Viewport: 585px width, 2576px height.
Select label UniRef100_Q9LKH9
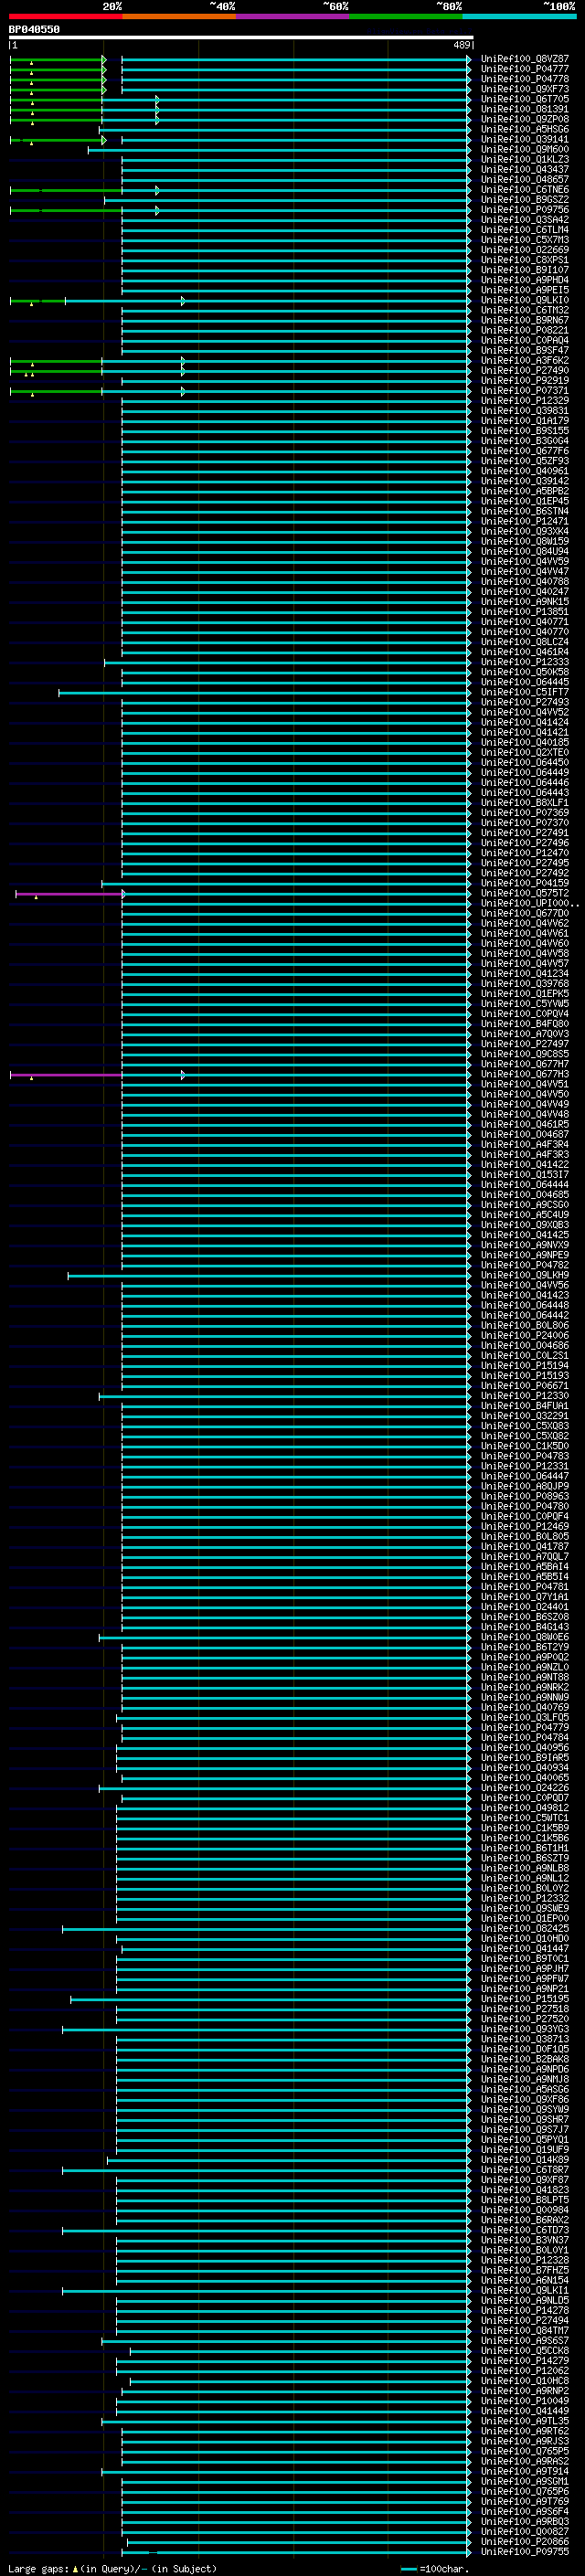click(524, 1275)
